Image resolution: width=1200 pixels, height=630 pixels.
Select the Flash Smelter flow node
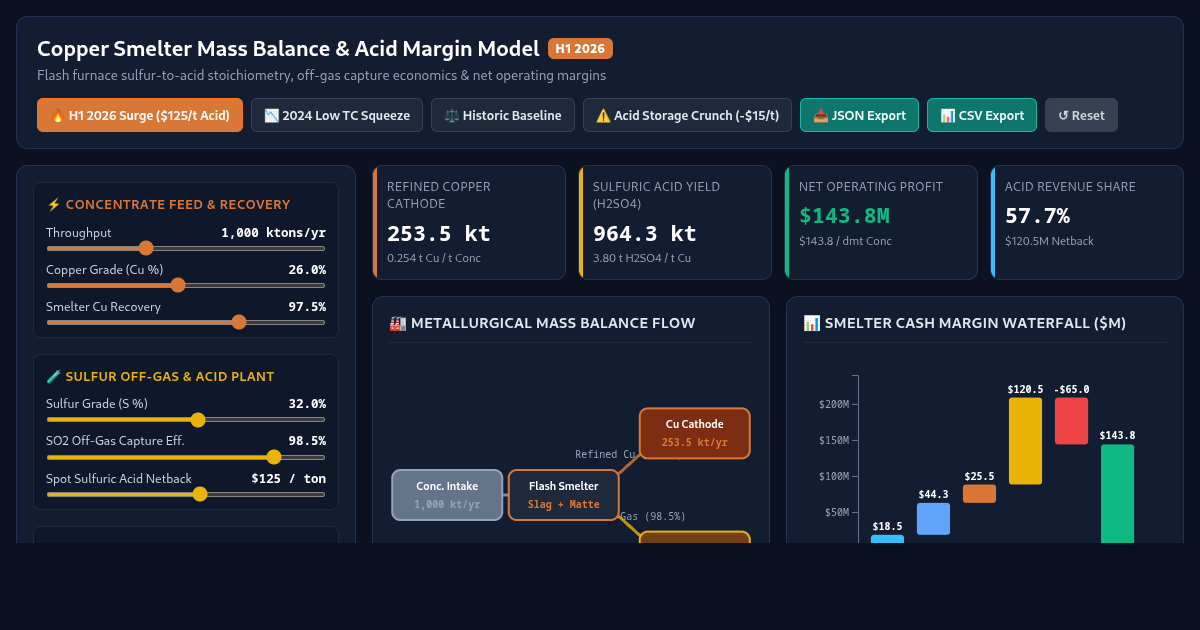pos(564,495)
